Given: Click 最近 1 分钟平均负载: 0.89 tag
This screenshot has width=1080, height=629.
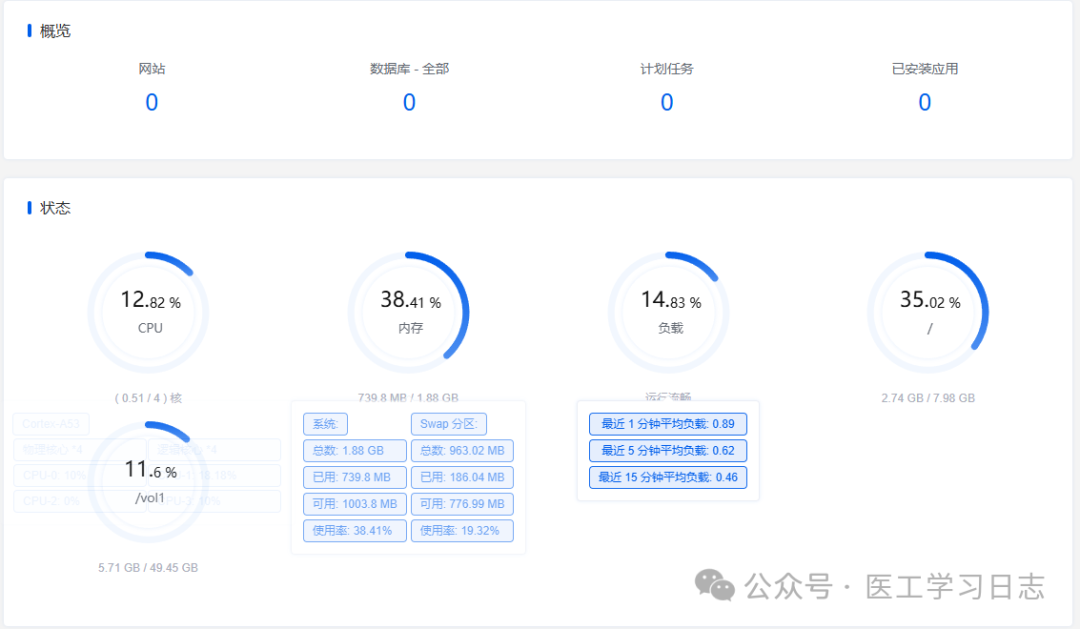Looking at the screenshot, I should [668, 424].
